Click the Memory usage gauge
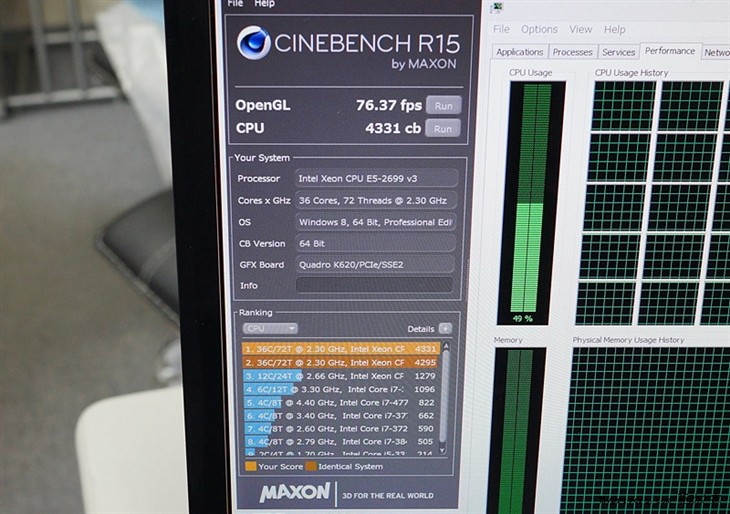The height and width of the screenshot is (514, 730). pyautogui.click(x=515, y=431)
